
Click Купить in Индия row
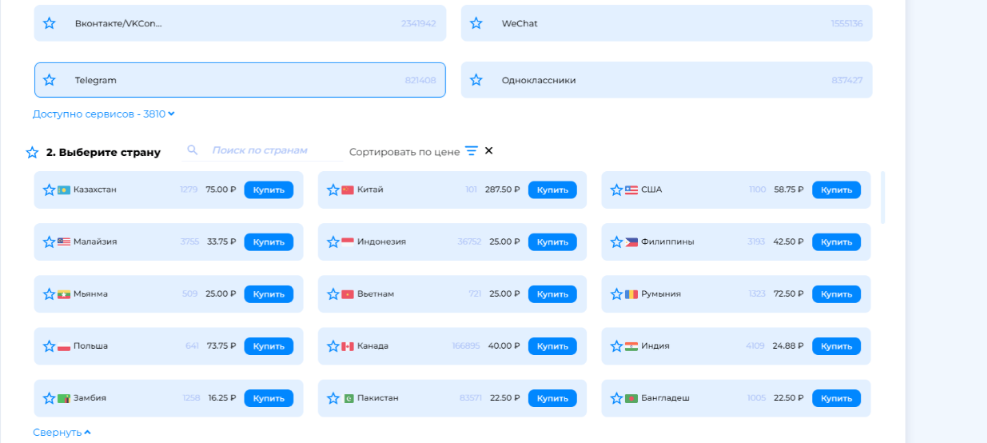coord(837,346)
